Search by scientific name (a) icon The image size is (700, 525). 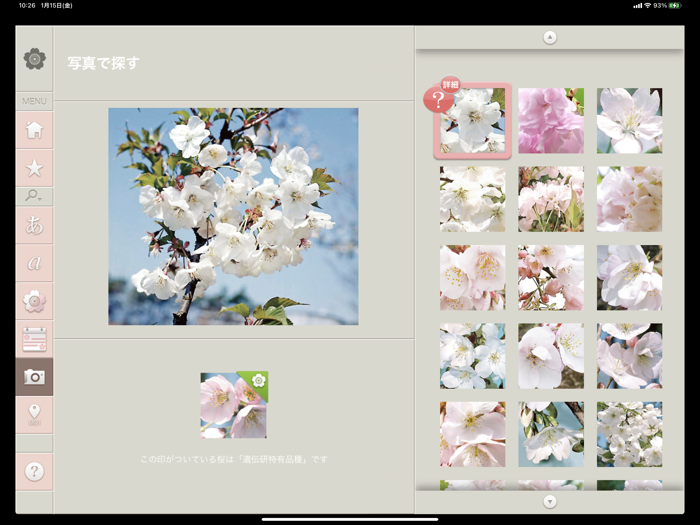coord(34,263)
